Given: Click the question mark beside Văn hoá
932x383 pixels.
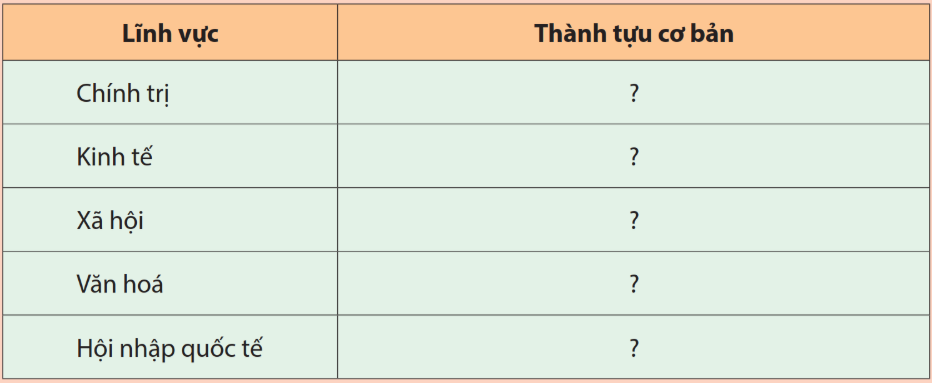Looking at the screenshot, I should [634, 284].
